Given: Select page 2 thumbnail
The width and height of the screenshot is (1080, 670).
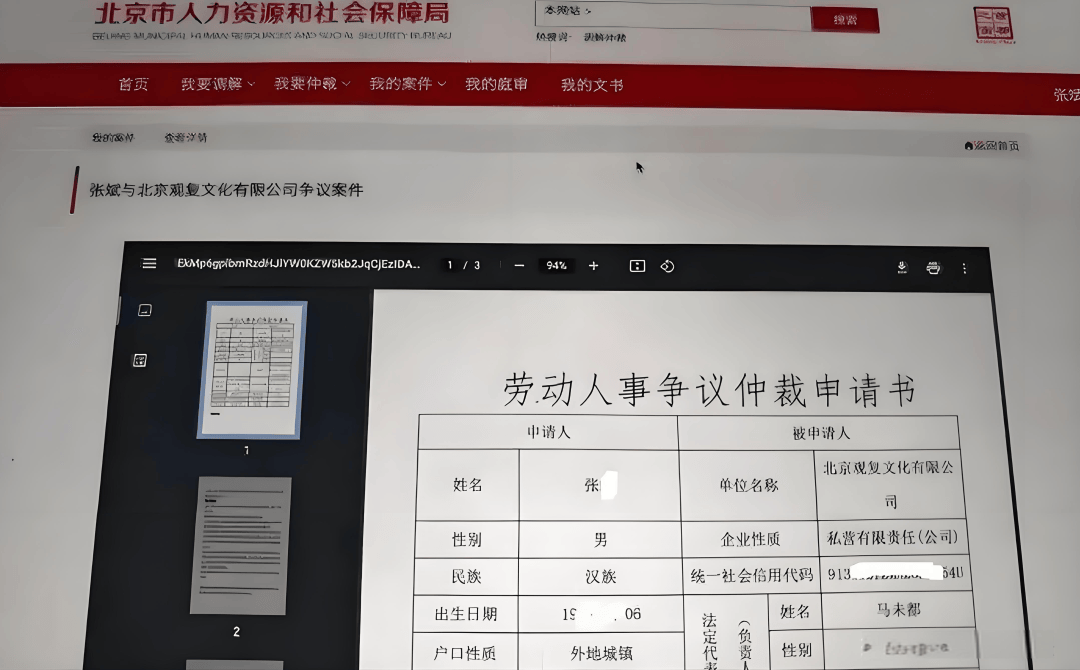Looking at the screenshot, I should click(x=240, y=545).
